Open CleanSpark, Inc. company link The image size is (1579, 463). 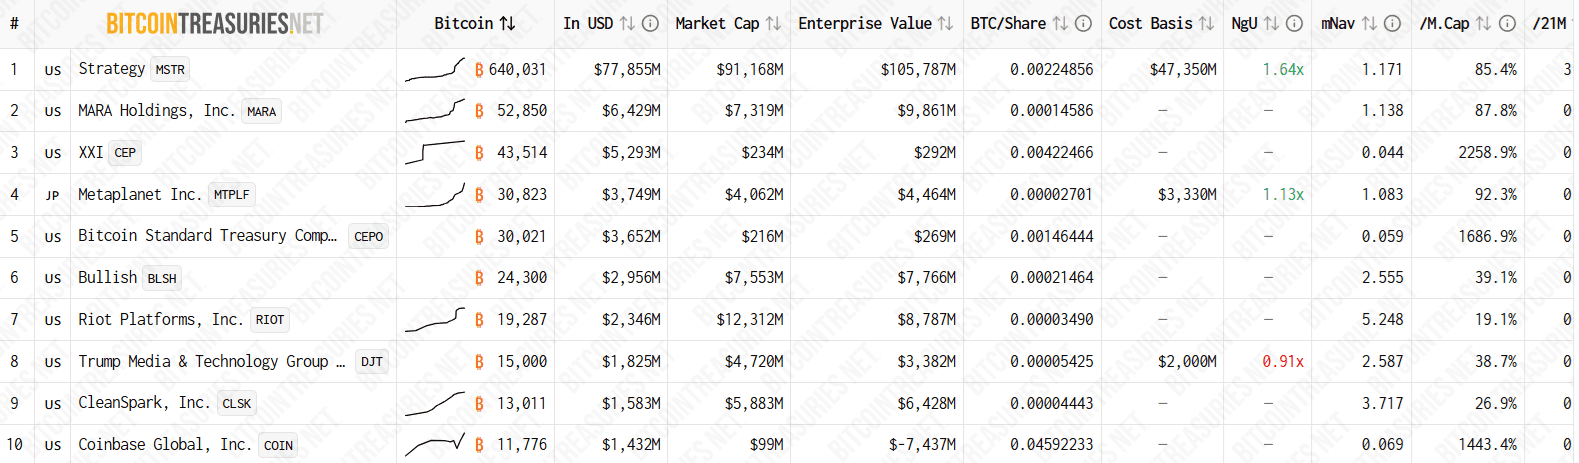pyautogui.click(x=144, y=402)
